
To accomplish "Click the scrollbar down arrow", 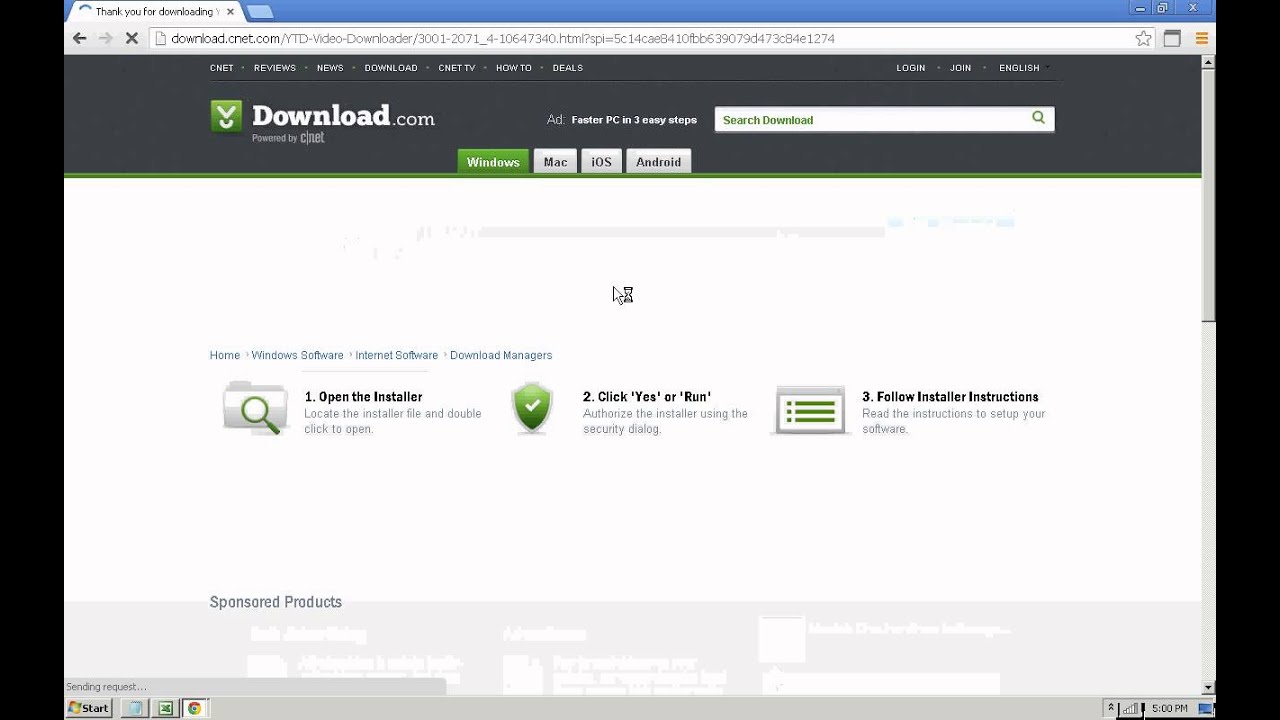I will click(x=1208, y=687).
